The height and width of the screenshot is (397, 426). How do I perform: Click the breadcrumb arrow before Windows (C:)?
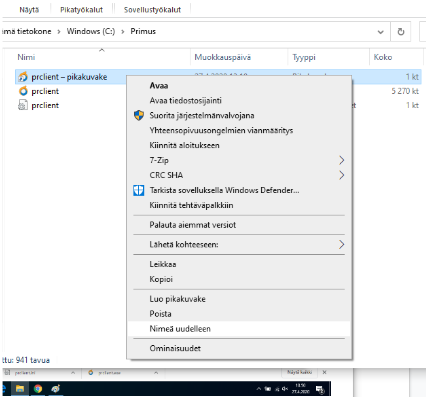(59, 32)
